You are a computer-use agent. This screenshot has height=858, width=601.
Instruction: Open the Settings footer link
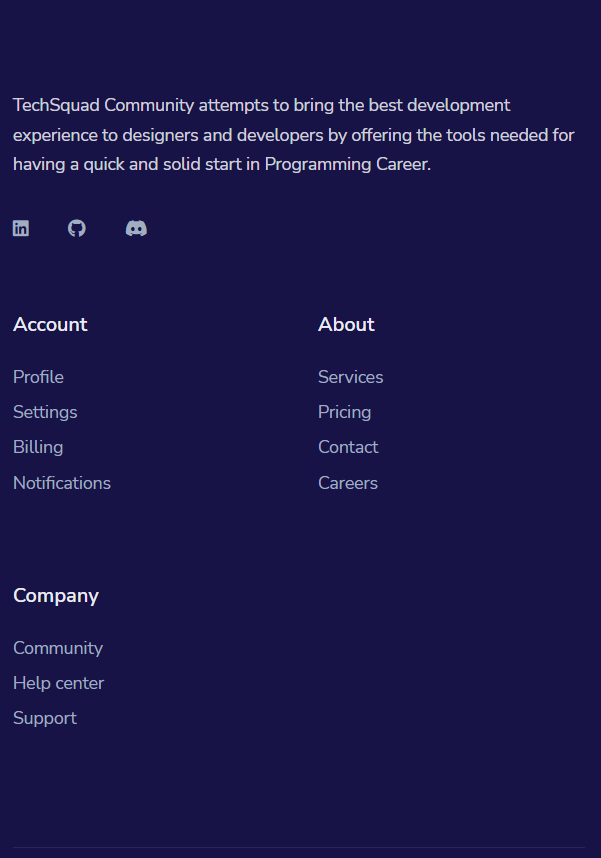(45, 413)
